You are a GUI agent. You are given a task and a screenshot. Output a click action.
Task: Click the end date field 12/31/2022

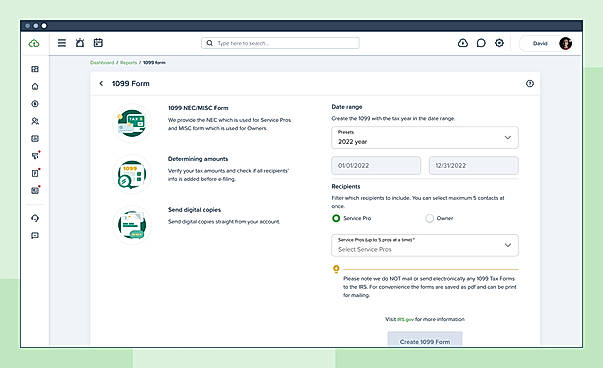[x=473, y=166]
